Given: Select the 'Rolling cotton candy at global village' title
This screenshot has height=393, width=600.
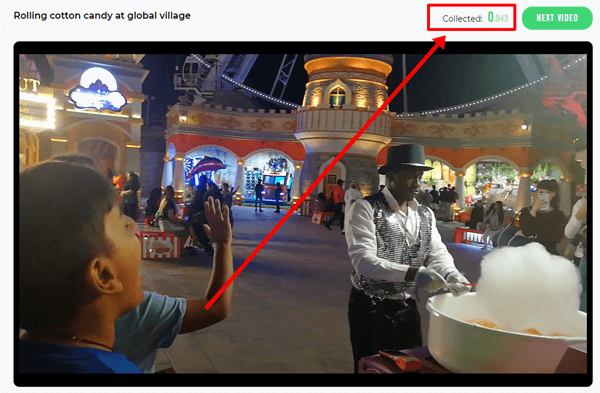Looking at the screenshot, I should 102,16.
